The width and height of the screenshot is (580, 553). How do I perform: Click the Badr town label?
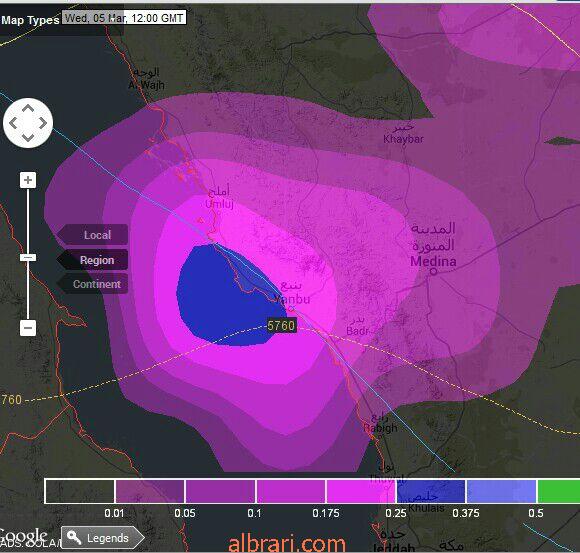coord(357,330)
